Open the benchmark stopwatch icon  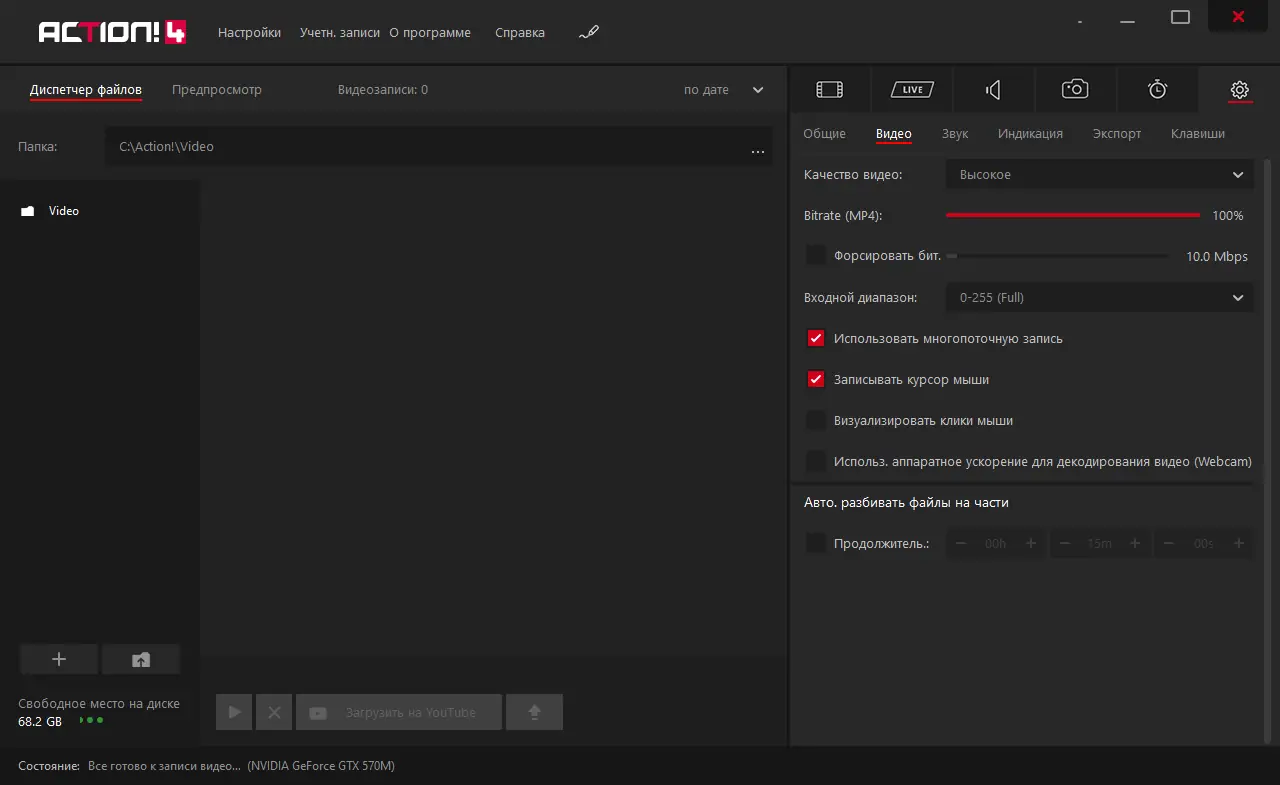click(x=1157, y=90)
